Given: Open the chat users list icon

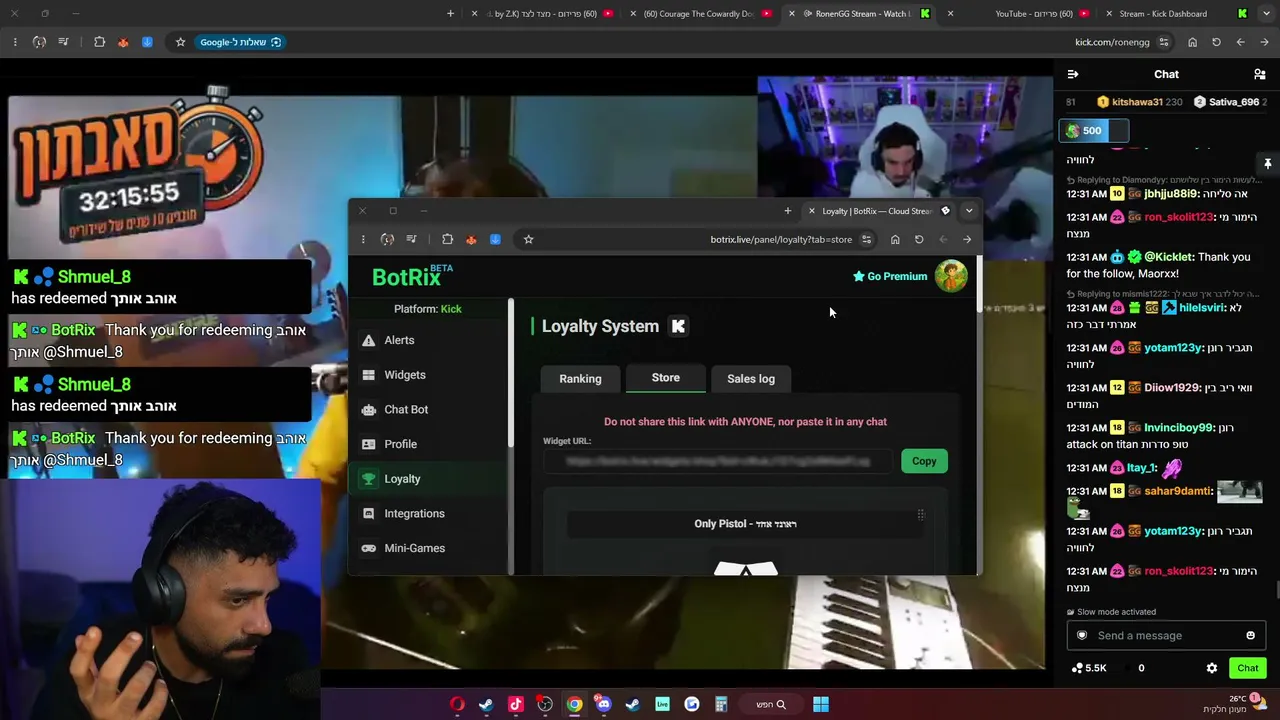Looking at the screenshot, I should (1260, 74).
